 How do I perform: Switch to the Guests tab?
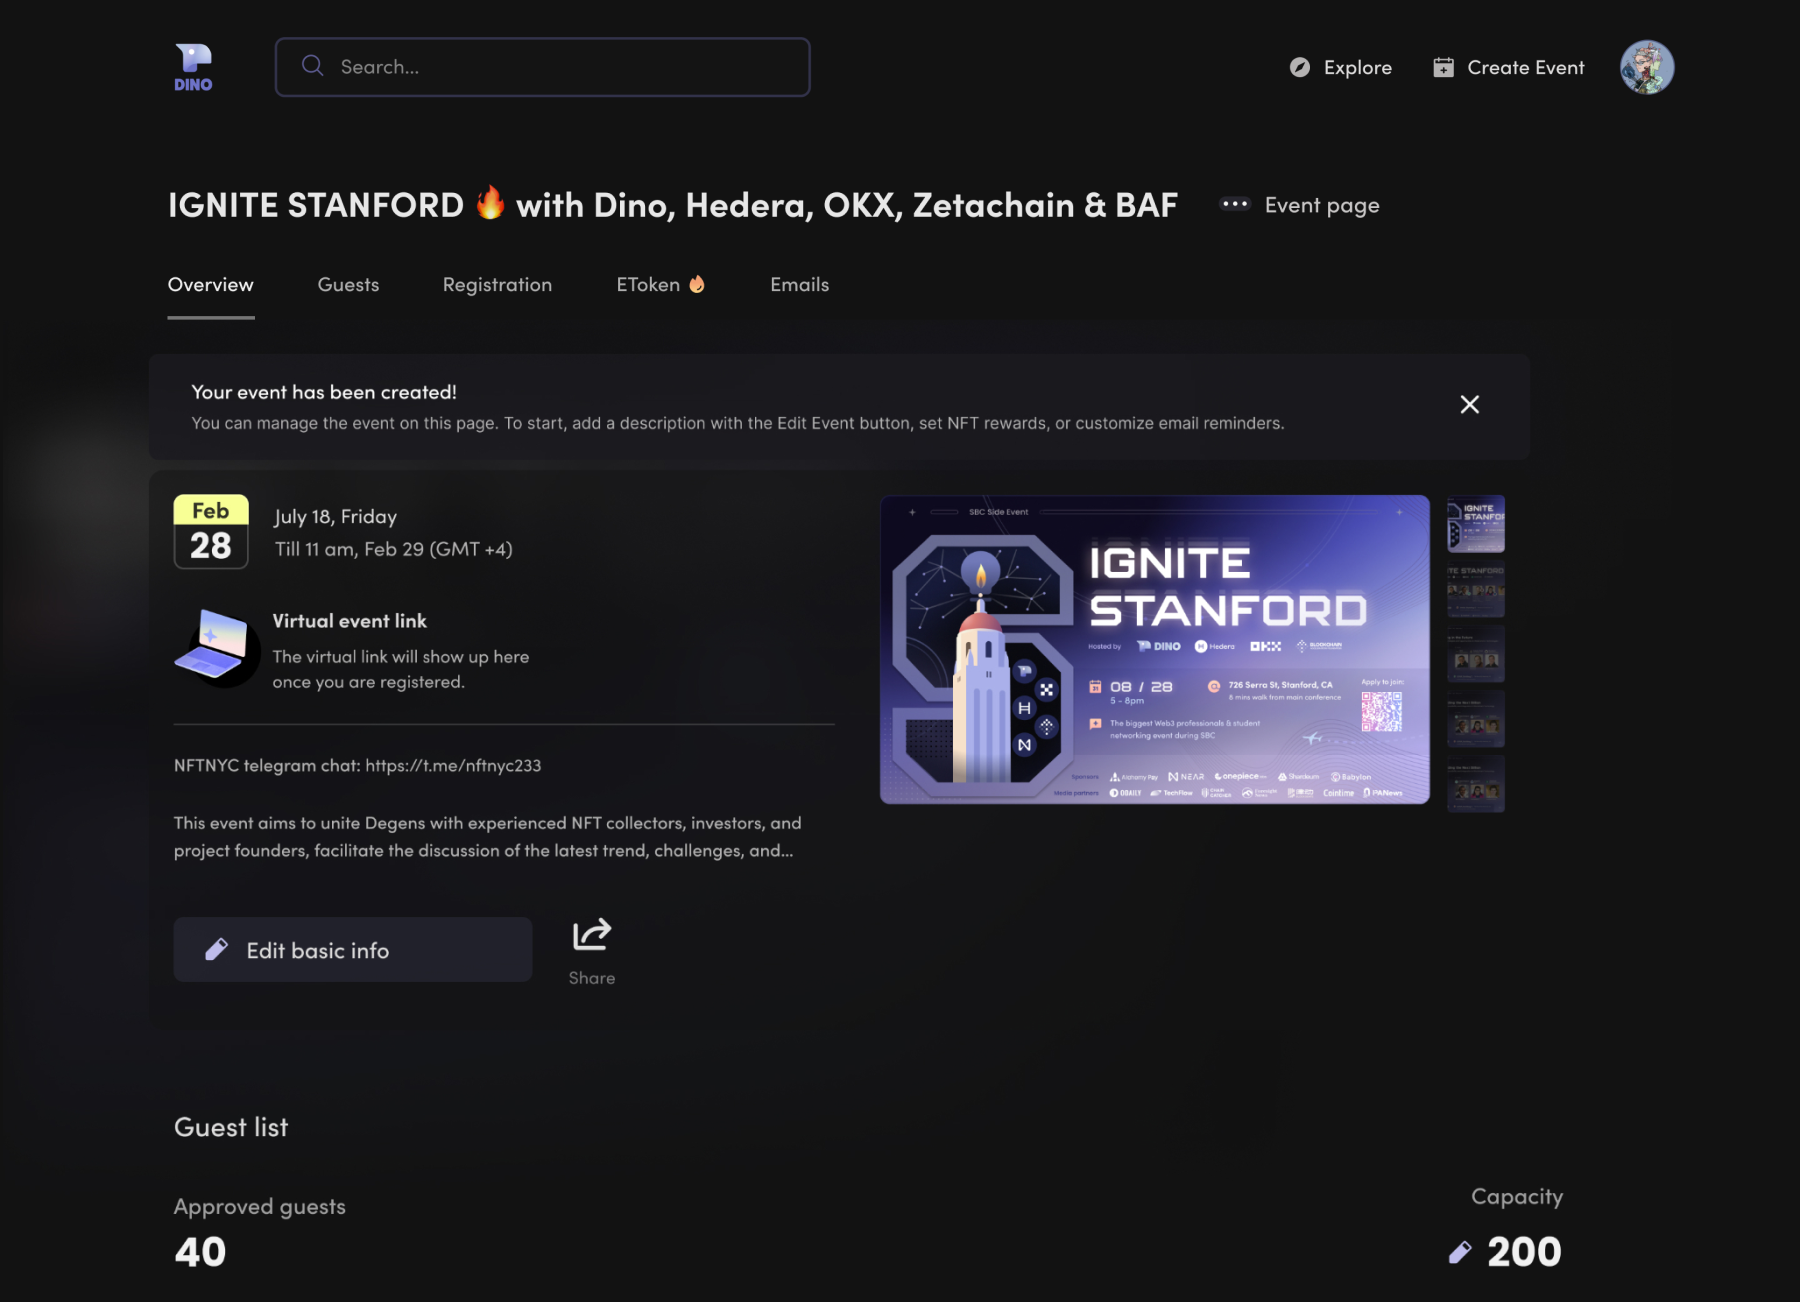click(348, 285)
